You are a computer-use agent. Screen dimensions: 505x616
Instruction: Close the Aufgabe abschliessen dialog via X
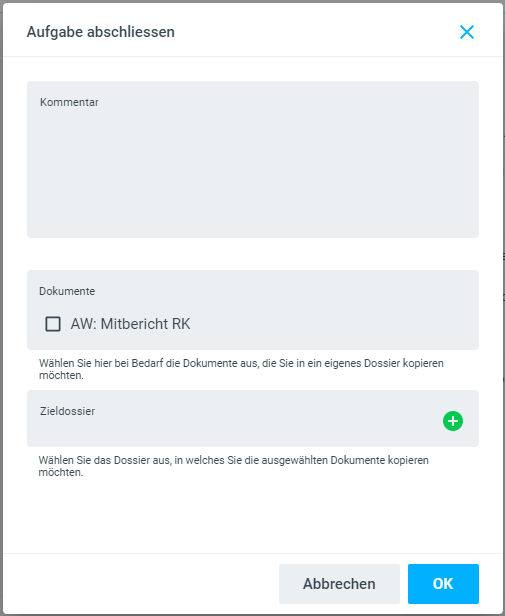pos(467,32)
